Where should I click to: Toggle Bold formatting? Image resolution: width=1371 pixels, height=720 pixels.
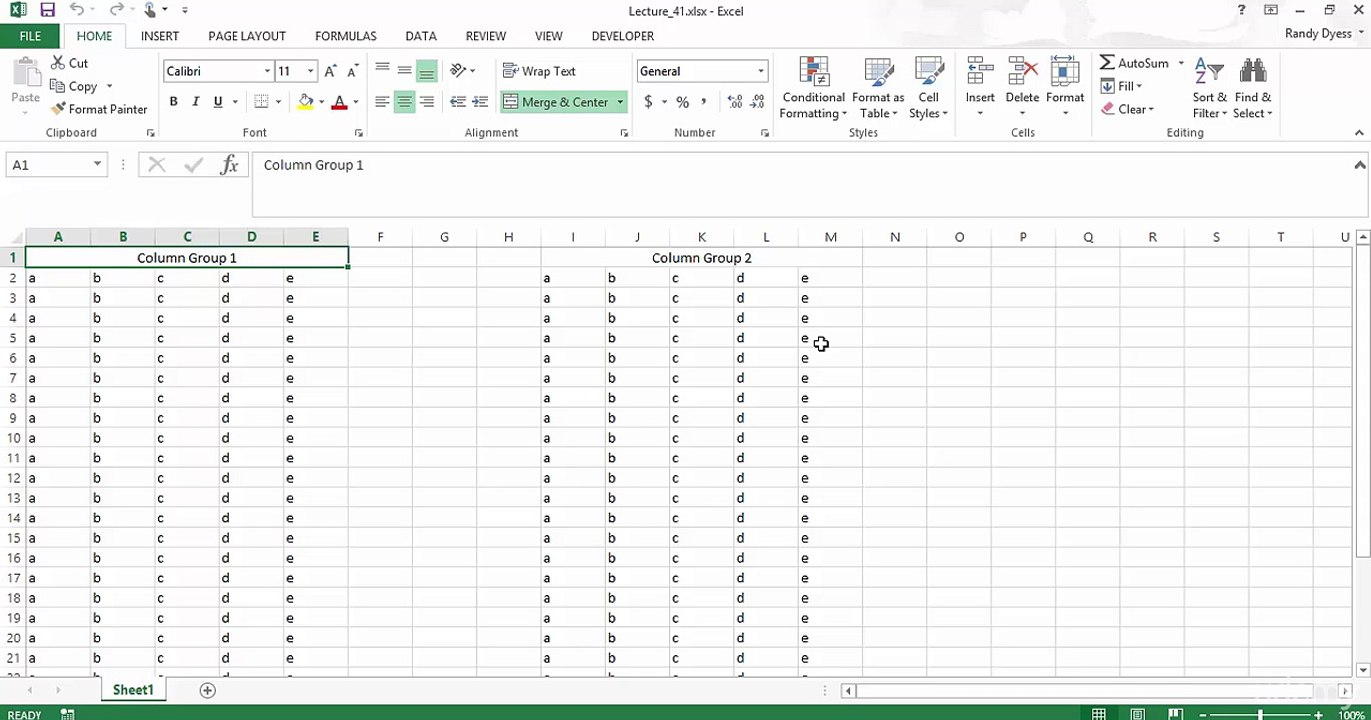pos(173,102)
